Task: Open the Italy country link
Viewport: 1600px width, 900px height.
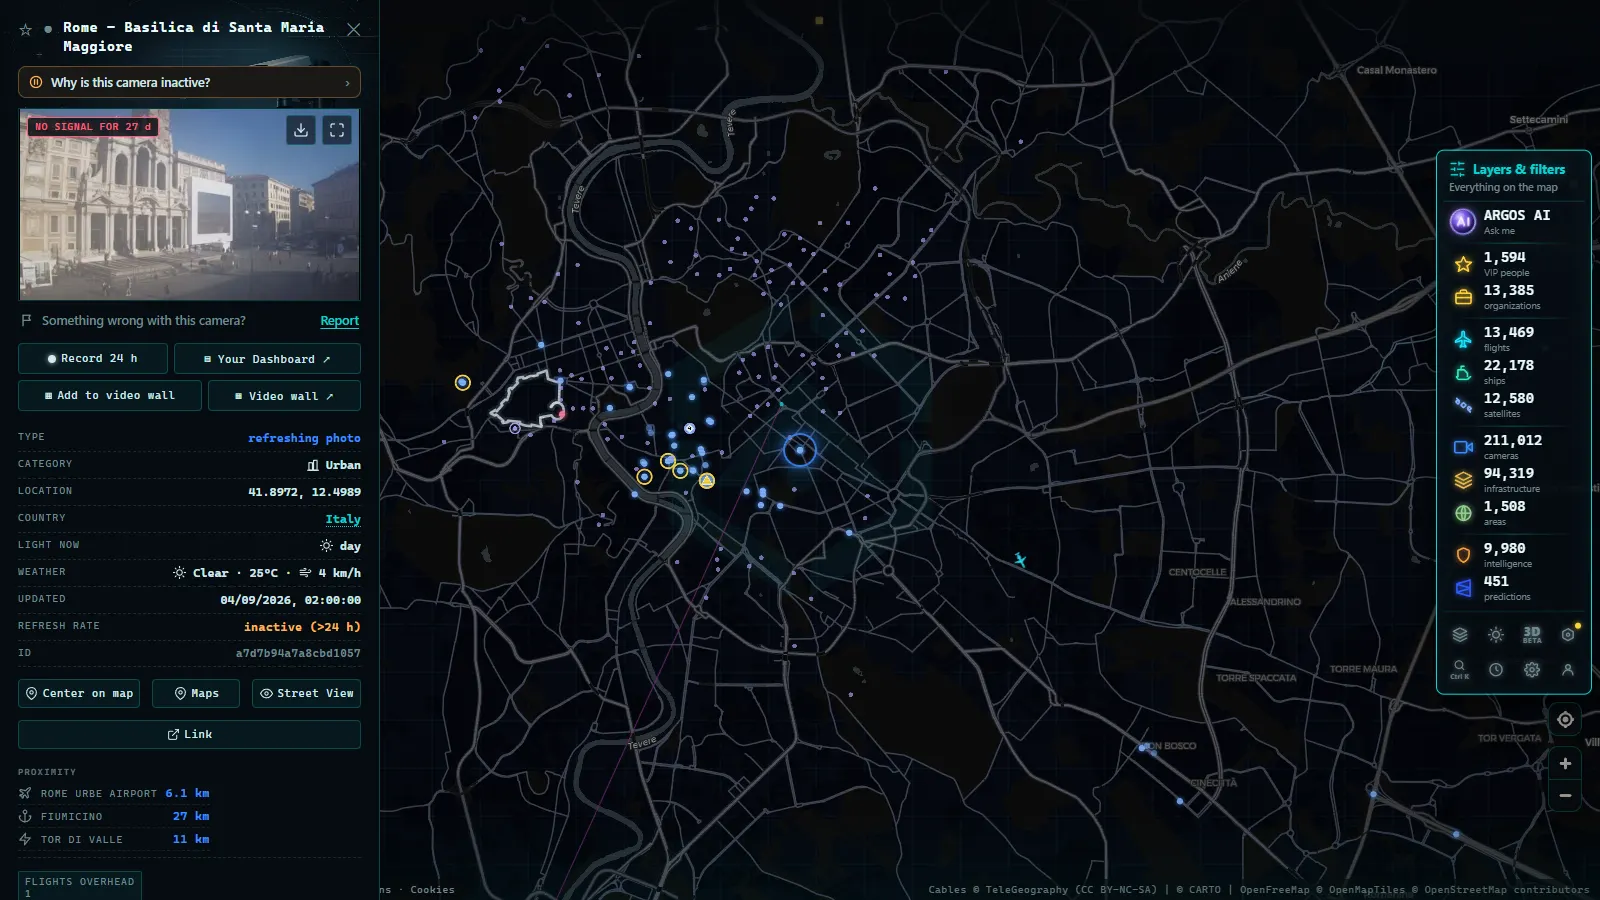Action: (343, 519)
